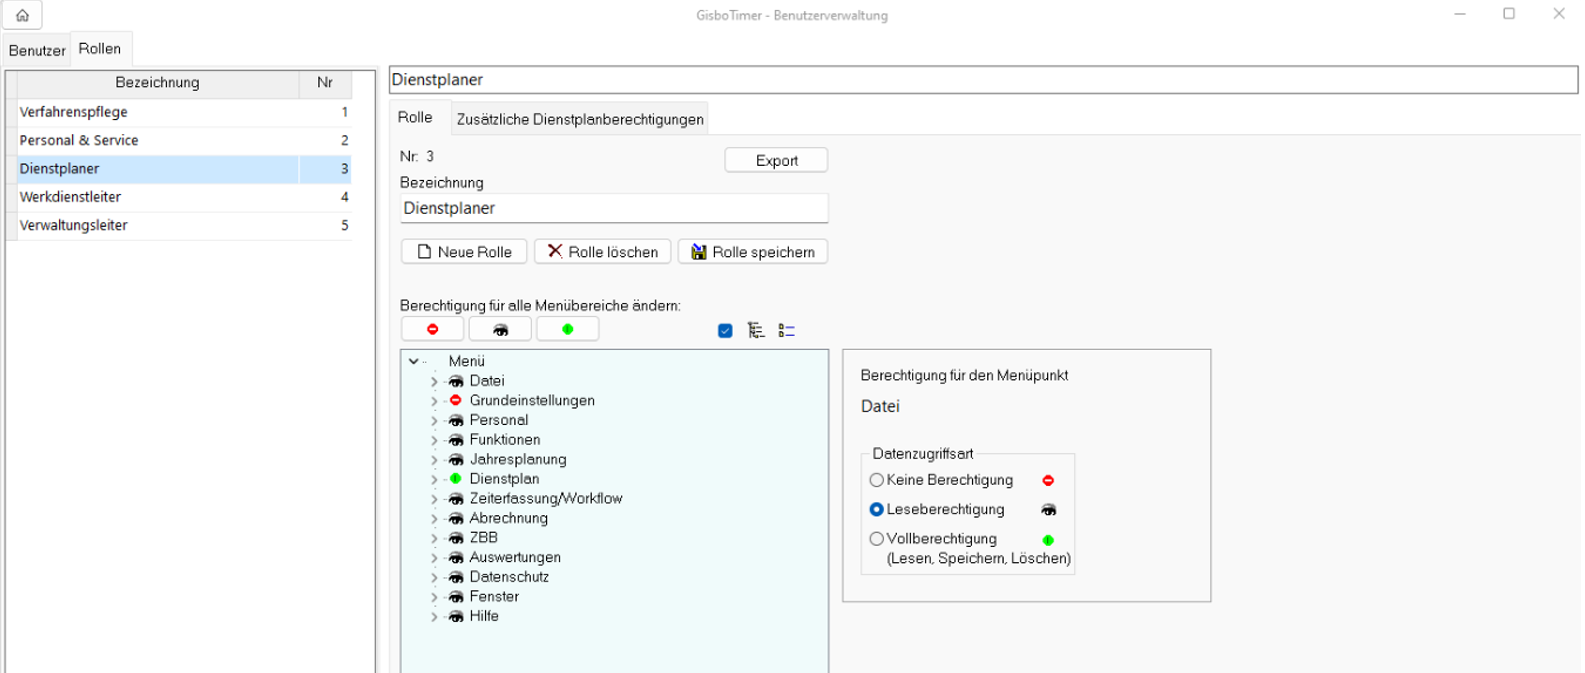Screen dimensions: 1585x673
Task: Set all menu areas to read permission
Action: pos(500,329)
